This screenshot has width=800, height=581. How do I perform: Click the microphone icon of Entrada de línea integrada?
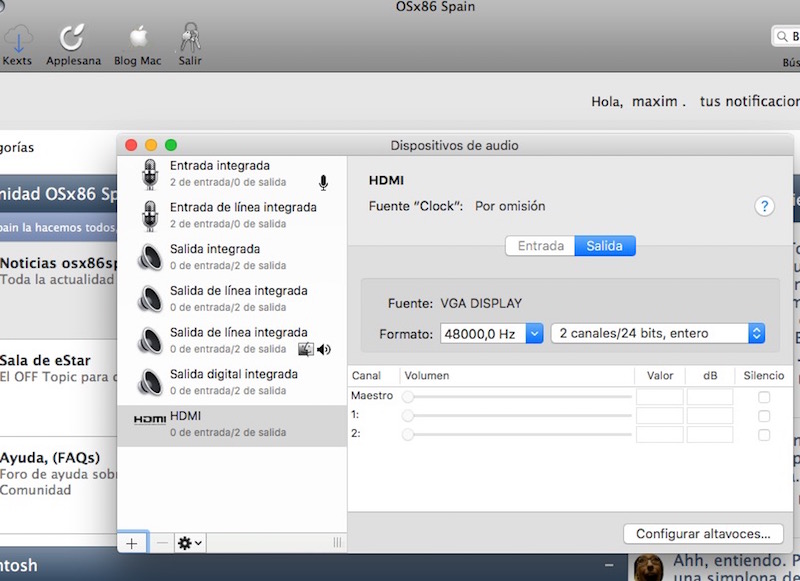coord(150,216)
